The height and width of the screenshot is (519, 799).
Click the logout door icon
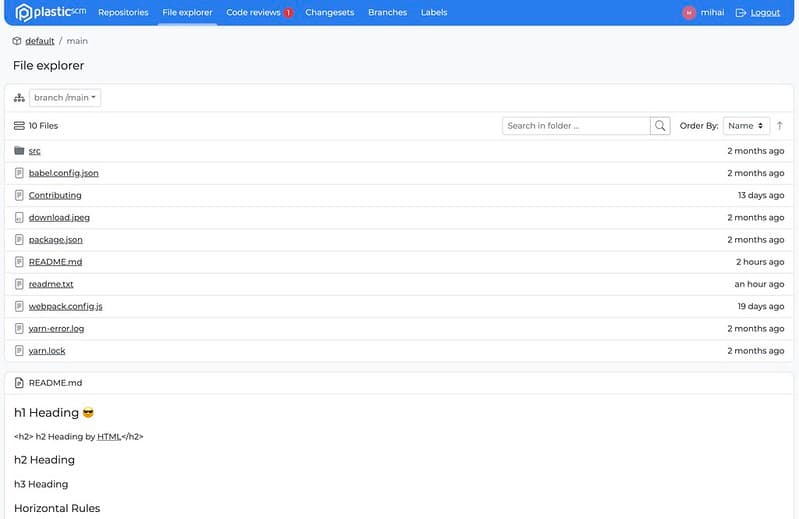[x=741, y=13]
